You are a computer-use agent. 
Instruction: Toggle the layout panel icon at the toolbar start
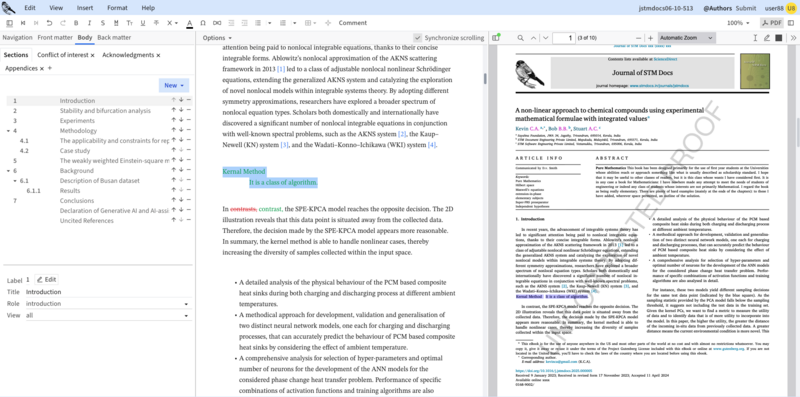click(9, 23)
